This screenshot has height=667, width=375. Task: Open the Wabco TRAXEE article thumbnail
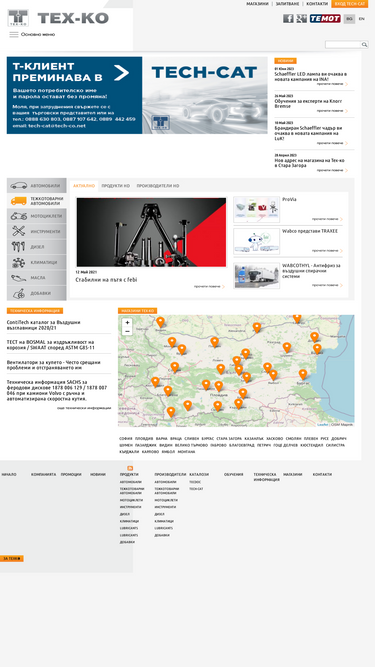coord(256,241)
